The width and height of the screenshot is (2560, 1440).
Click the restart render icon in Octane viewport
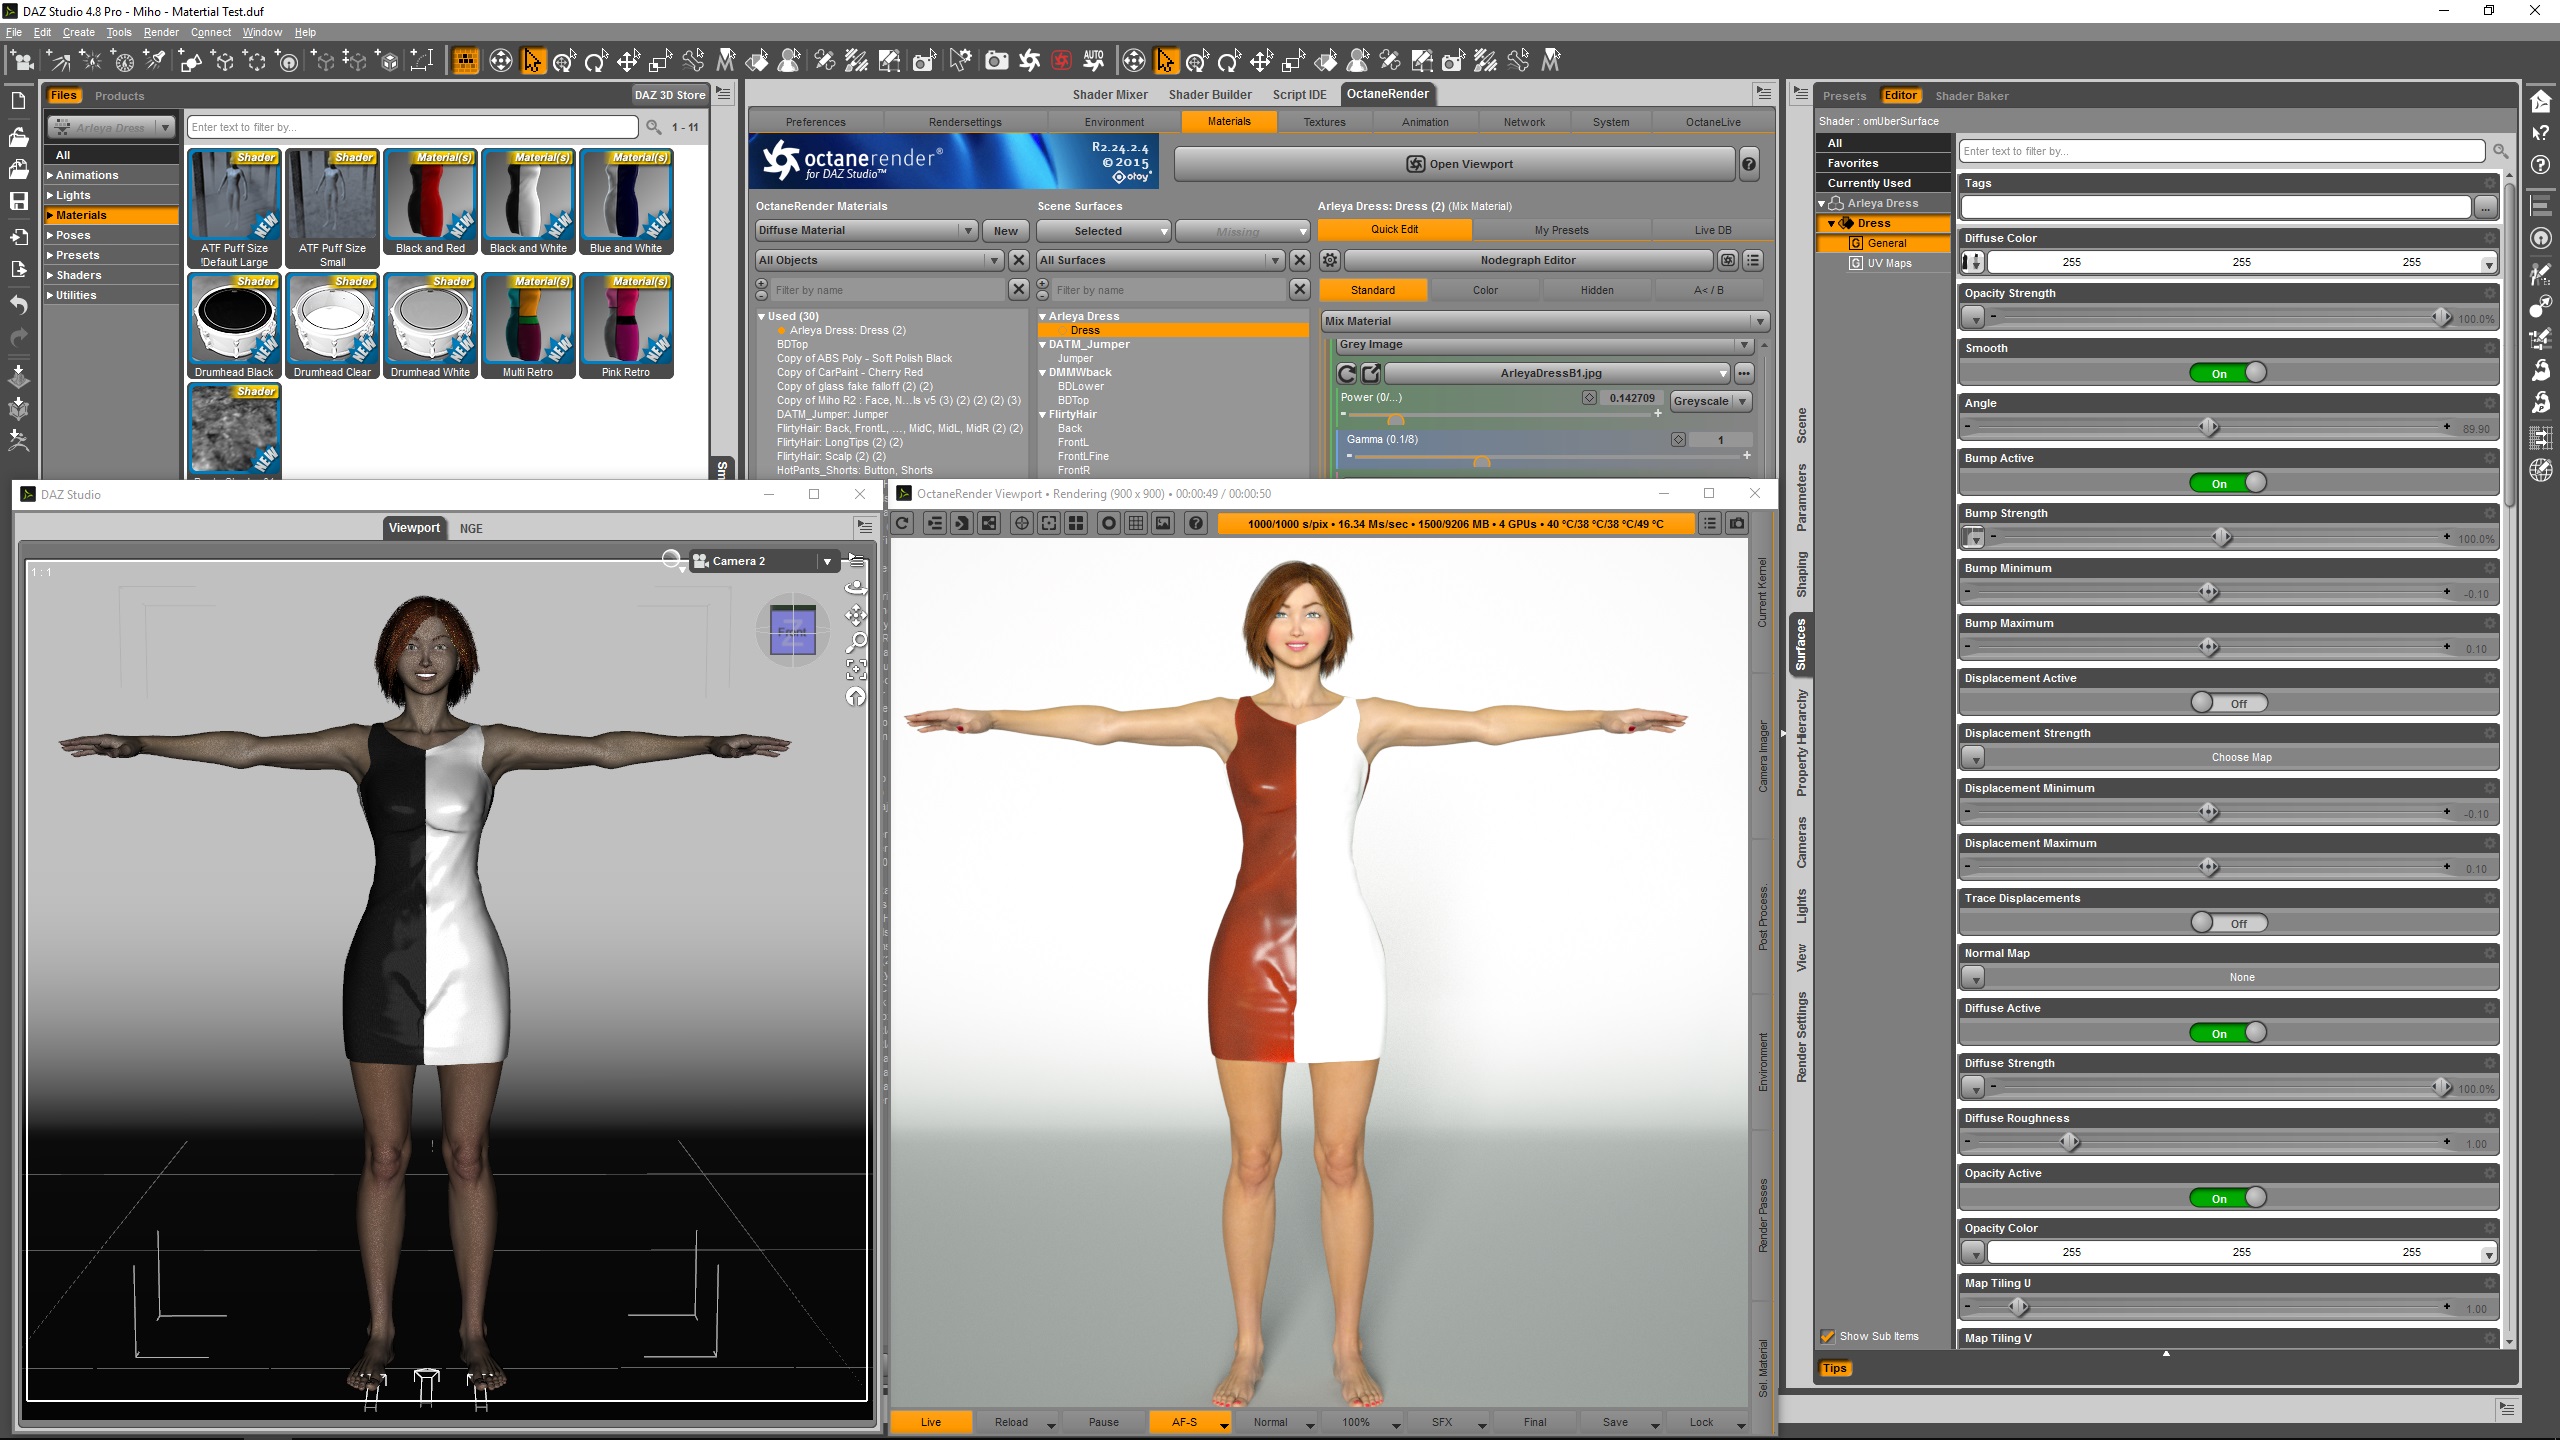coord(902,523)
